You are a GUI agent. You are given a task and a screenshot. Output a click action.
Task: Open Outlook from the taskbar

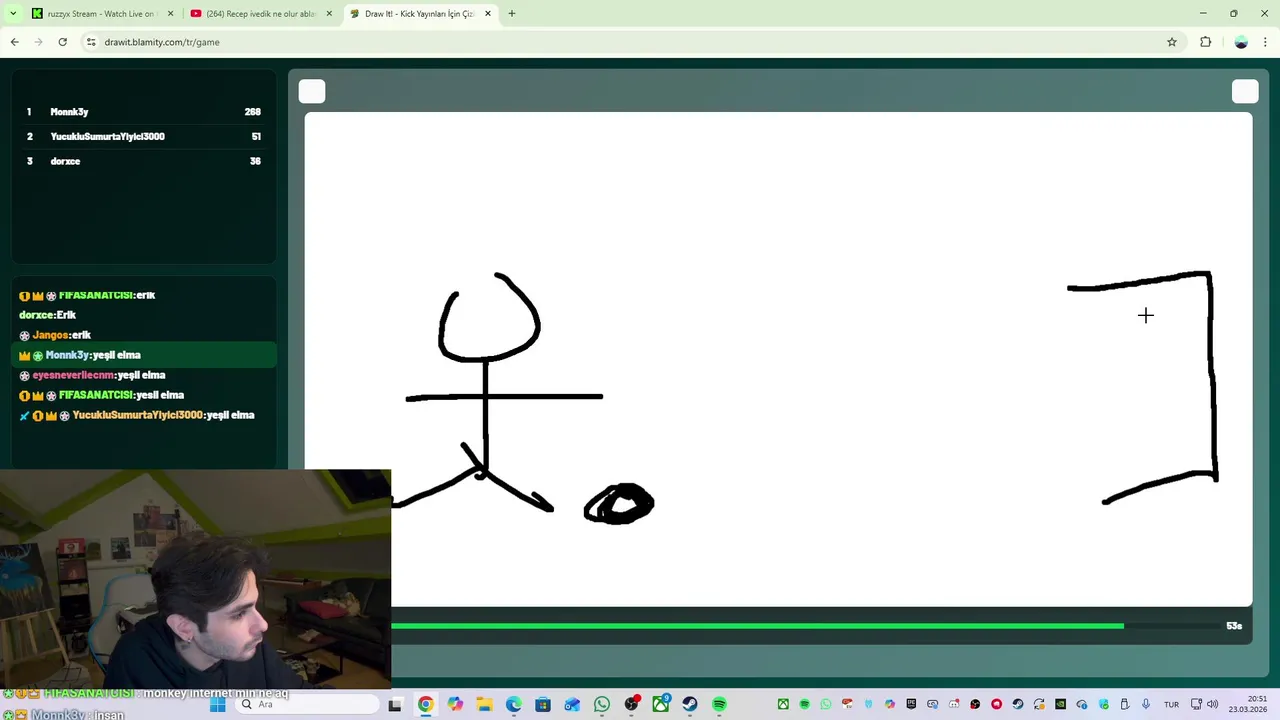572,705
